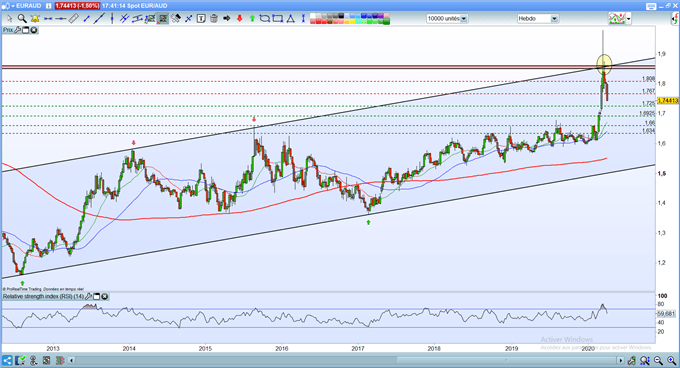Viewport: 680px width, 368px height.
Task: Click the yellow highlighted circle on chart
Action: pyautogui.click(x=604, y=64)
